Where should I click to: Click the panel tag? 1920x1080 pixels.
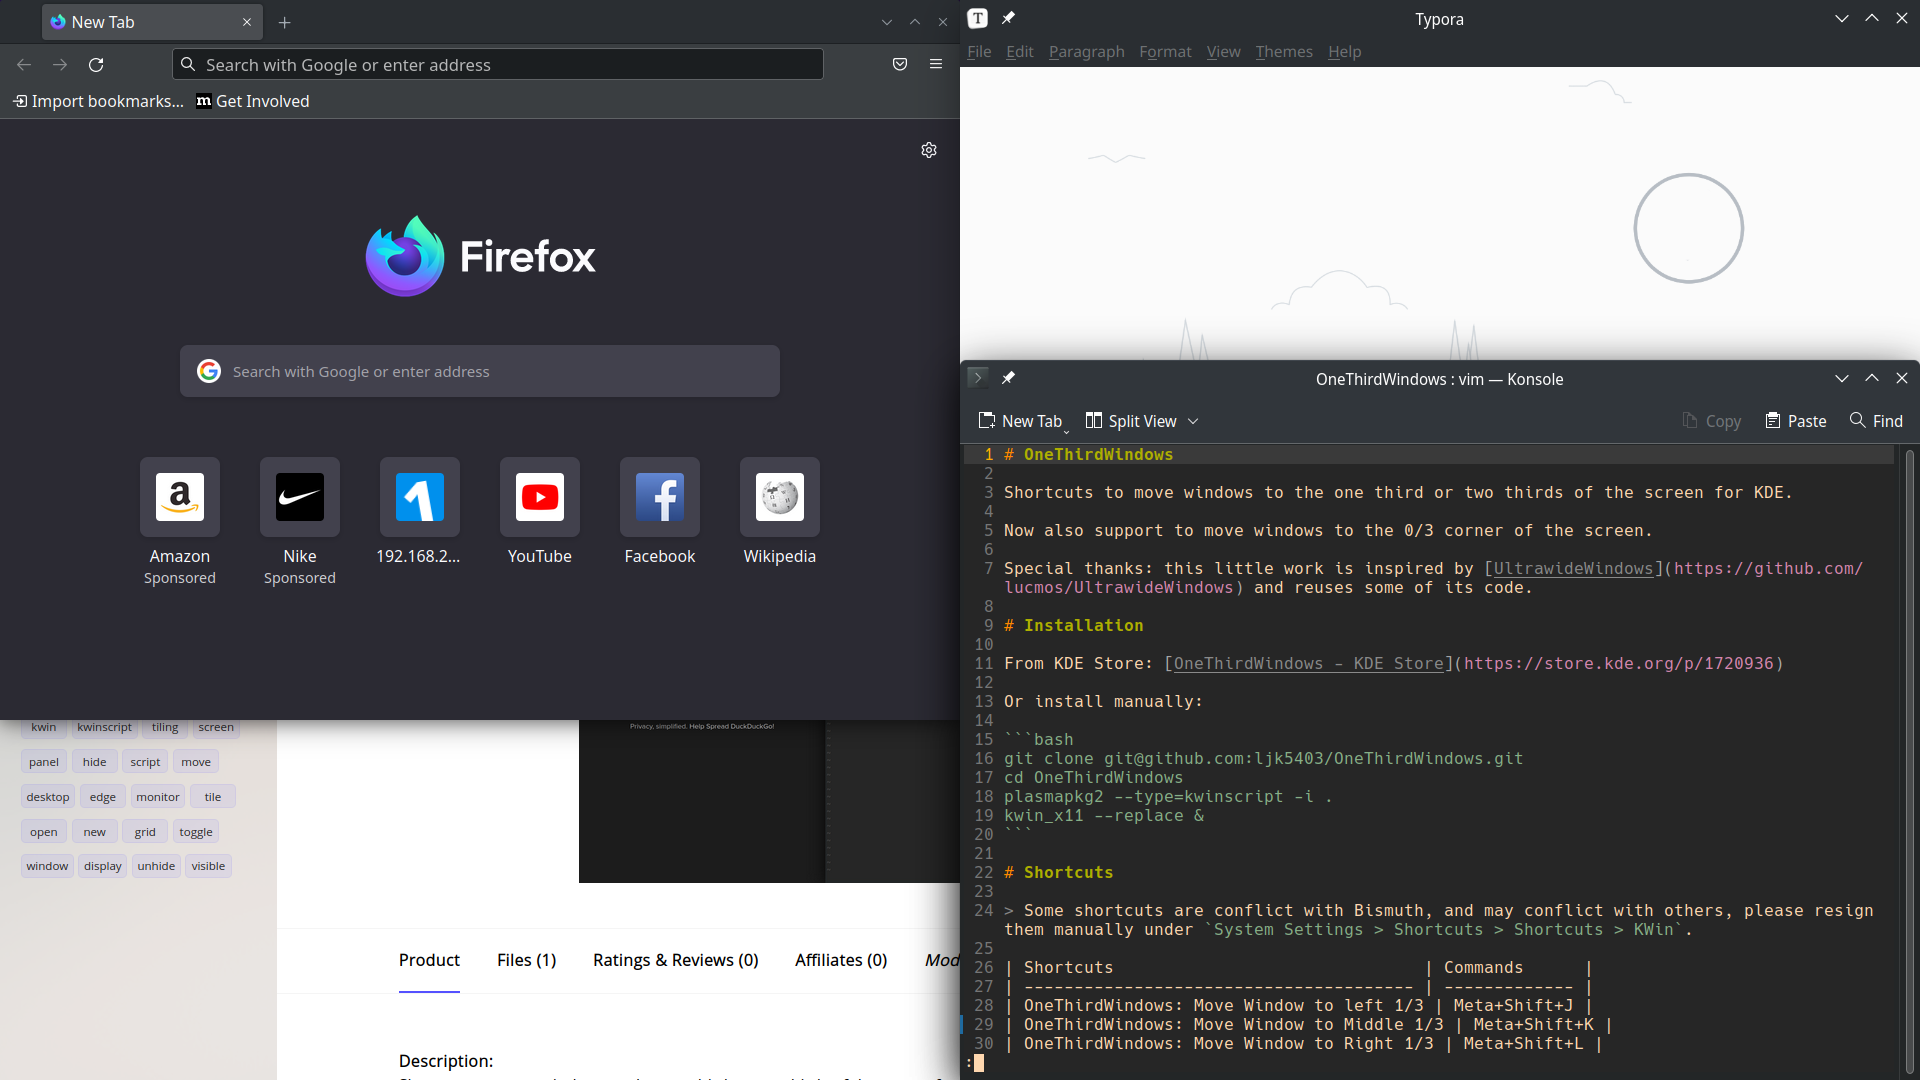click(44, 762)
